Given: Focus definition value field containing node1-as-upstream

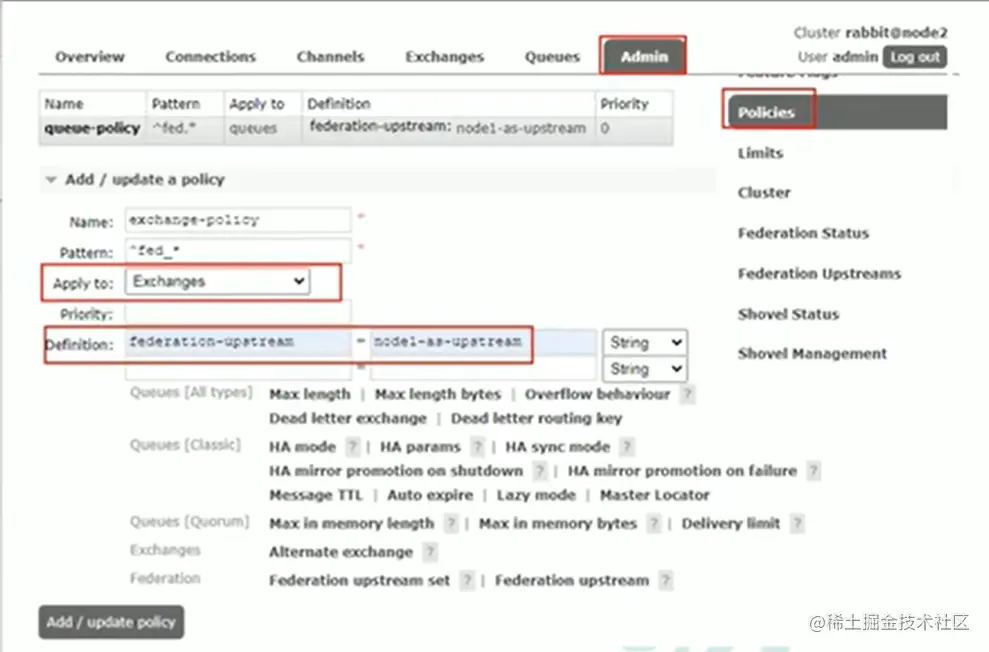Looking at the screenshot, I should pos(483,342).
